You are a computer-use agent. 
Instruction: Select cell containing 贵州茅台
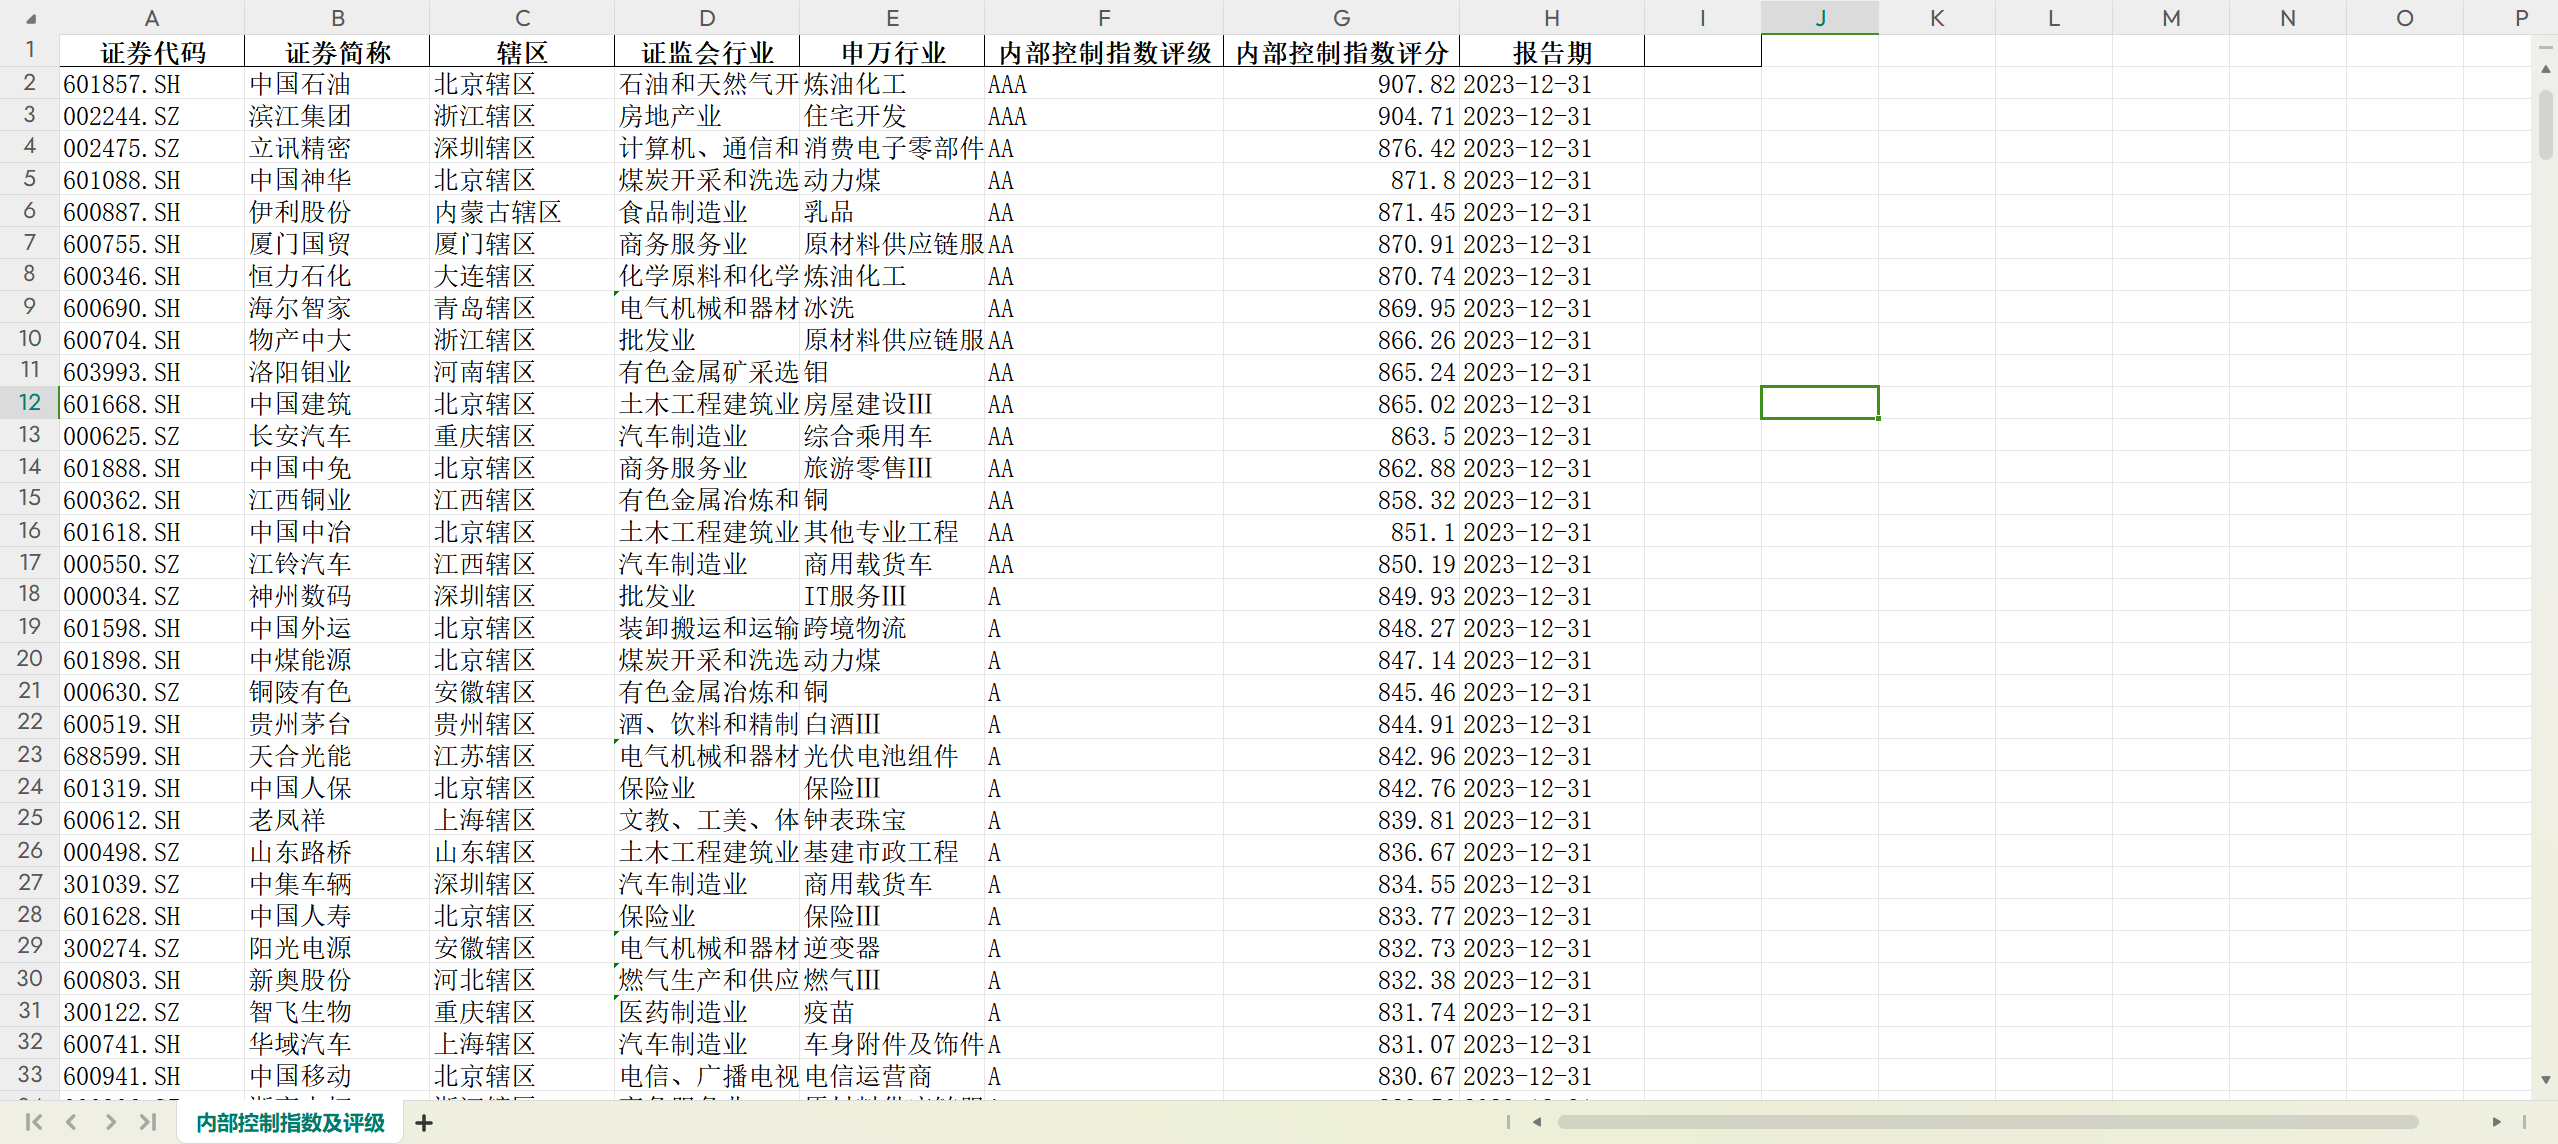point(300,724)
